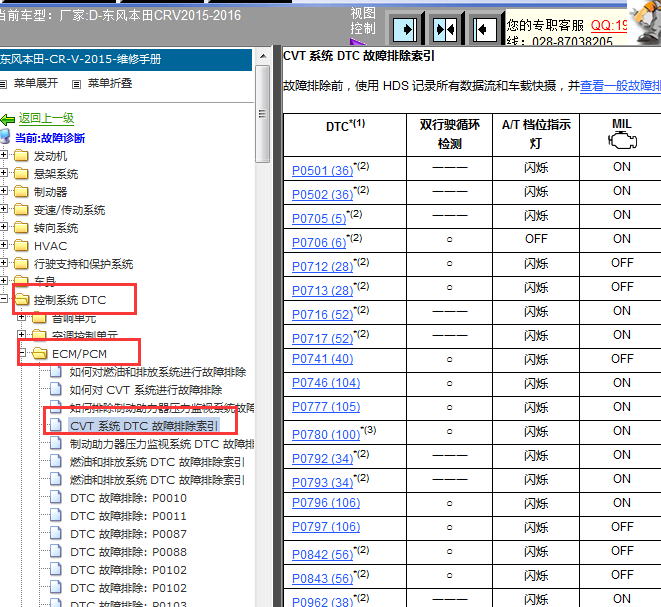Expand the 变速/传动系统 tree node
The width and height of the screenshot is (661, 607).
[x=3, y=209]
